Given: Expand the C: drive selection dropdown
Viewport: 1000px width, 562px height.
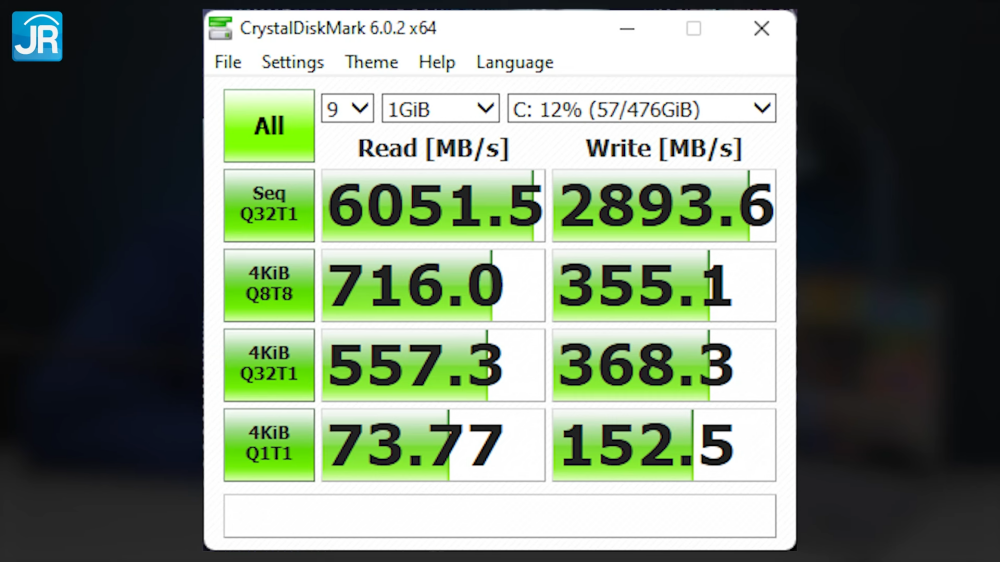Looking at the screenshot, I should [642, 109].
